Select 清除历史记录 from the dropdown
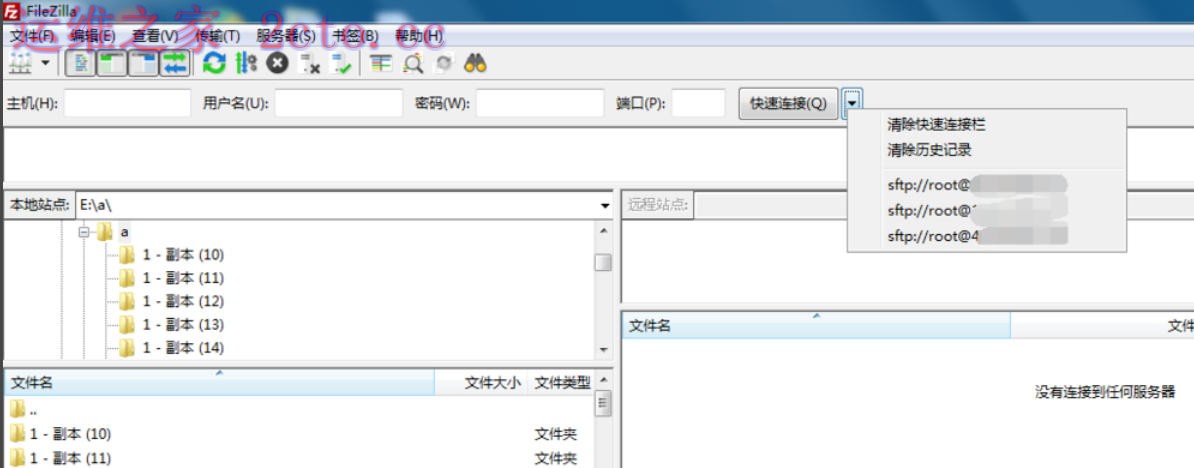The image size is (1194, 468). pyautogui.click(x=929, y=150)
